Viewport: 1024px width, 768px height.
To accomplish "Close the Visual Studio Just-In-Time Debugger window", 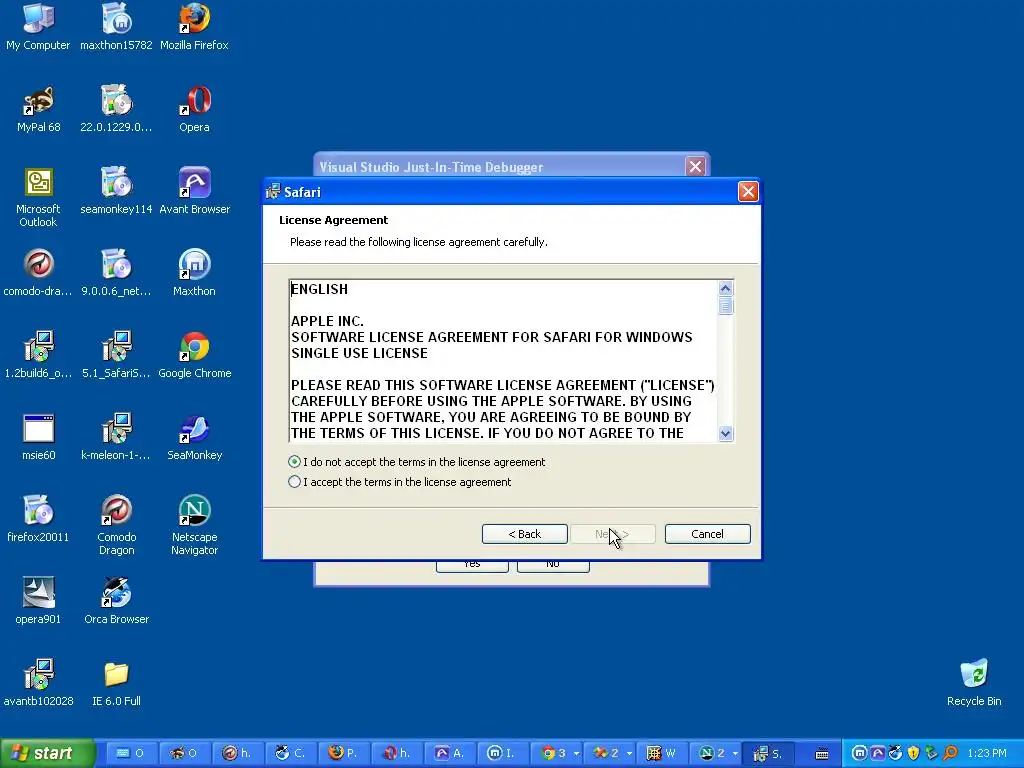I will pyautogui.click(x=696, y=167).
